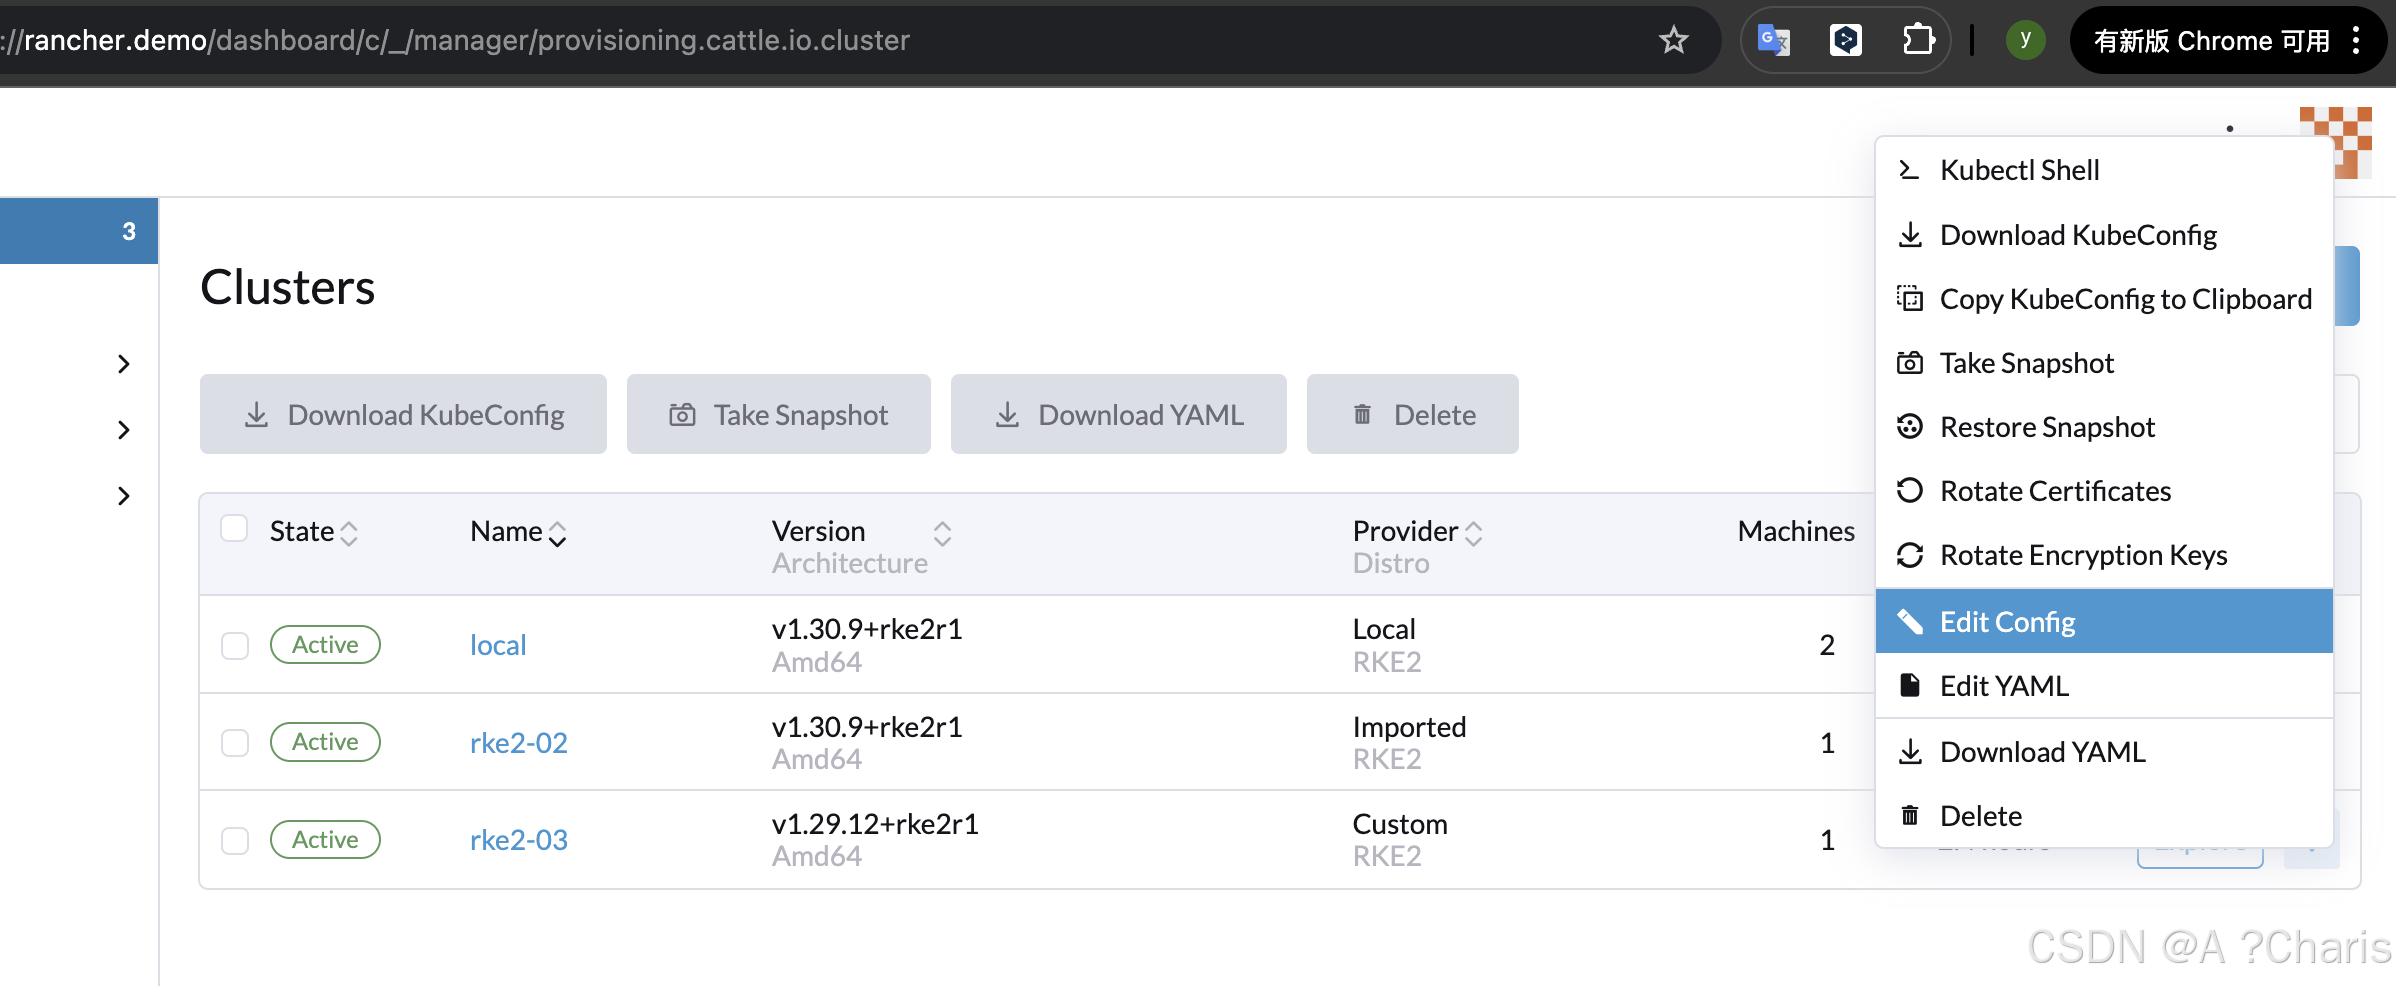Open Kubectl Shell from the context menu
This screenshot has width=2396, height=986.
(2104, 170)
